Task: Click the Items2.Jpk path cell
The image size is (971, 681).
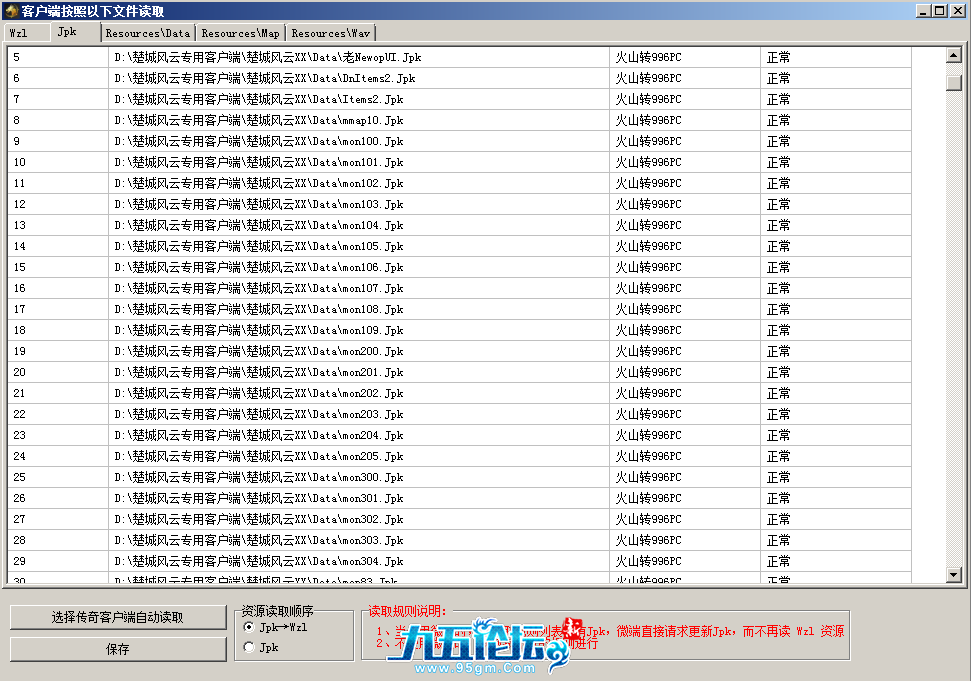Action: (258, 99)
